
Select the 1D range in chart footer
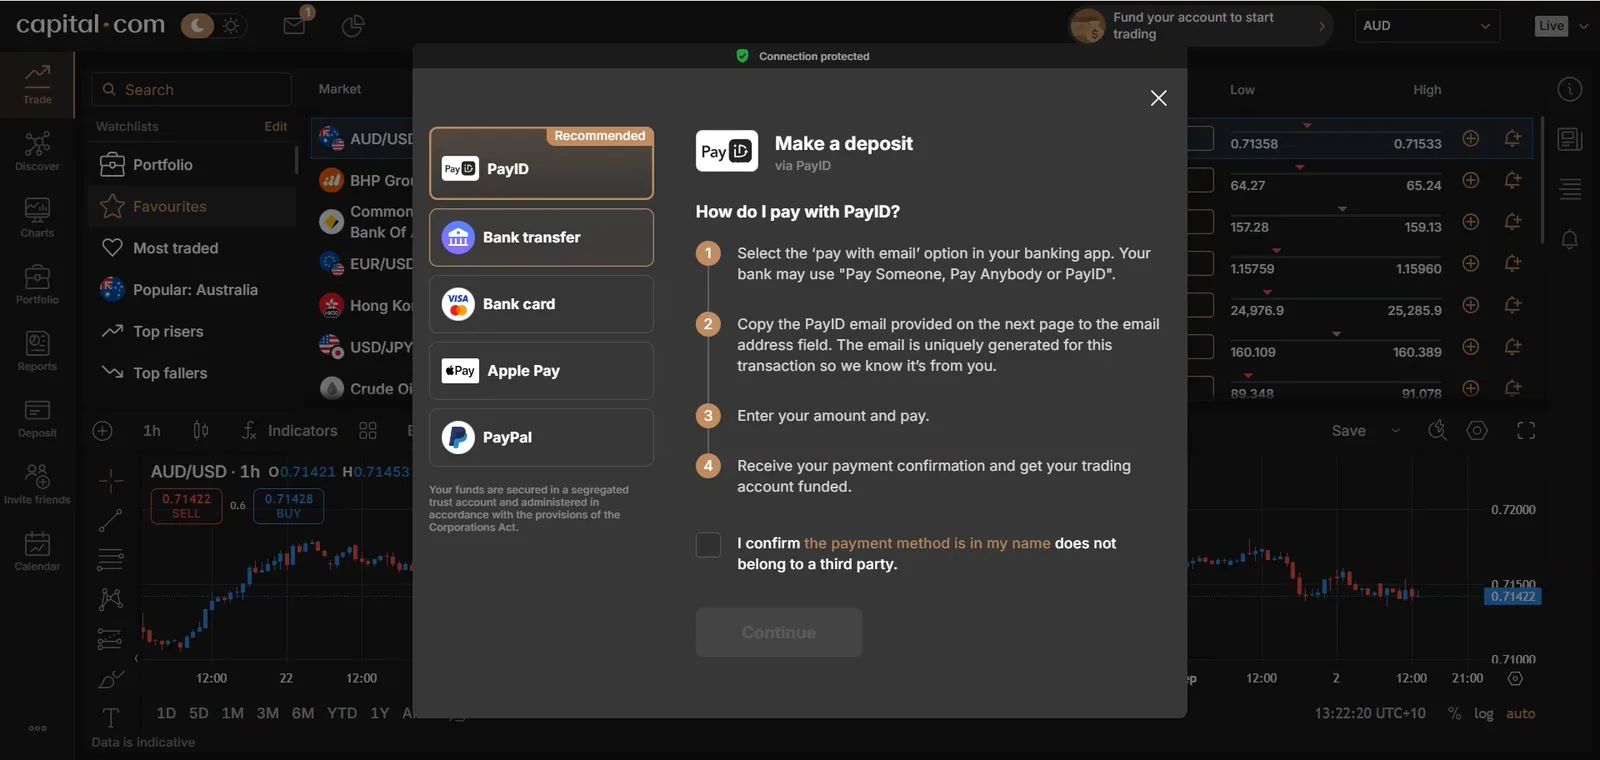[166, 713]
